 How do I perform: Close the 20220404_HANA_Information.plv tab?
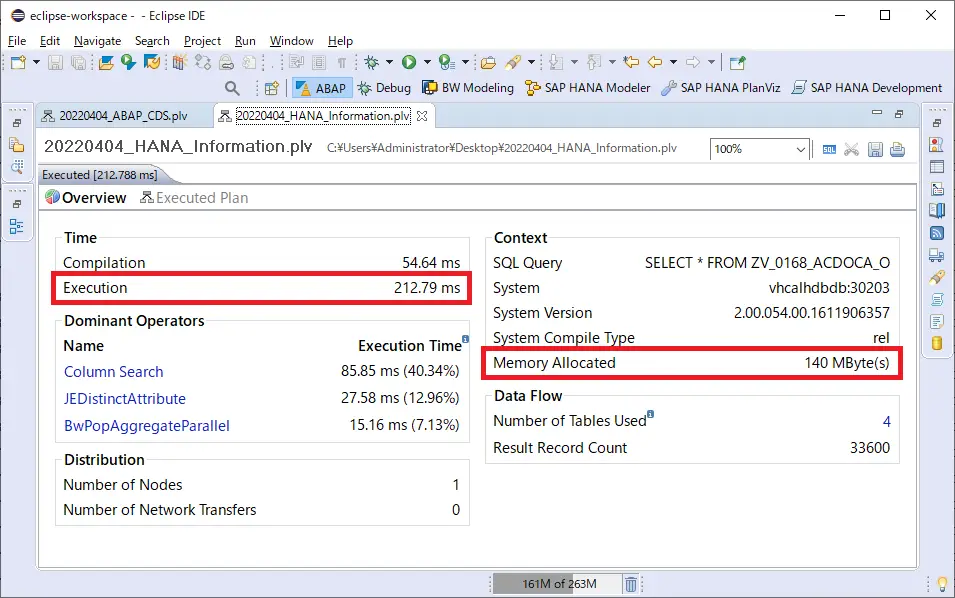tap(422, 116)
